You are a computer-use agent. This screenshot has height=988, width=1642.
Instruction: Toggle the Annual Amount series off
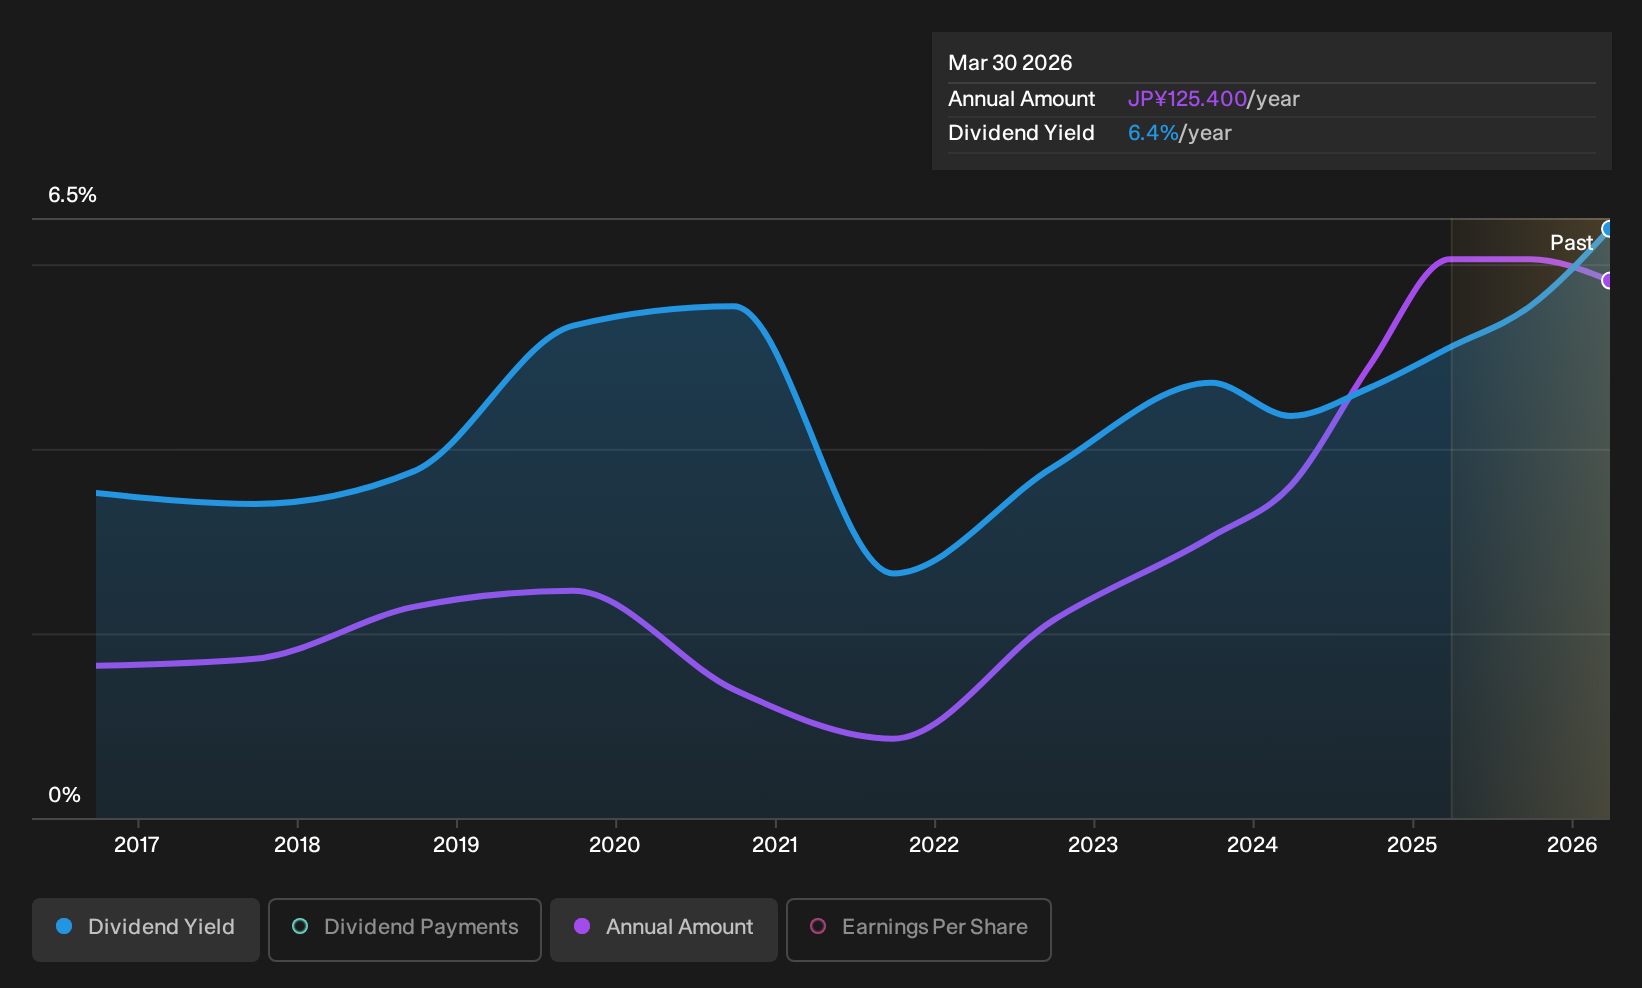click(664, 929)
